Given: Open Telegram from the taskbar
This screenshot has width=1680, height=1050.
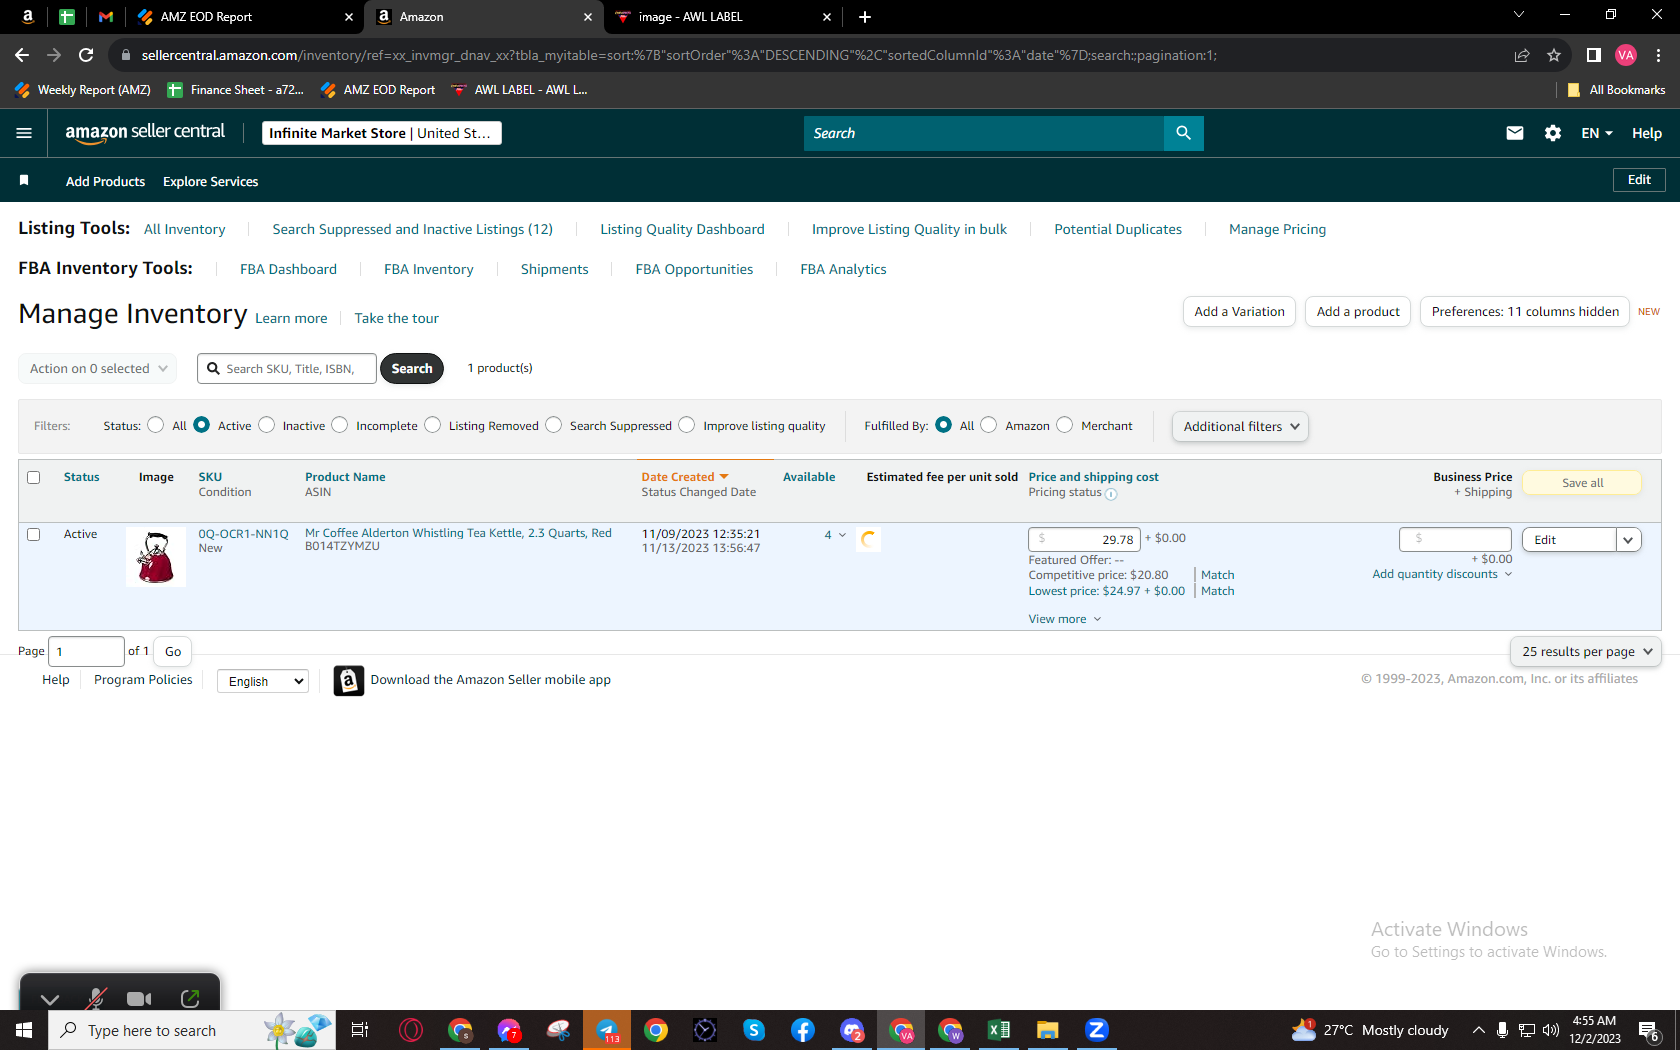Looking at the screenshot, I should coord(607,1030).
